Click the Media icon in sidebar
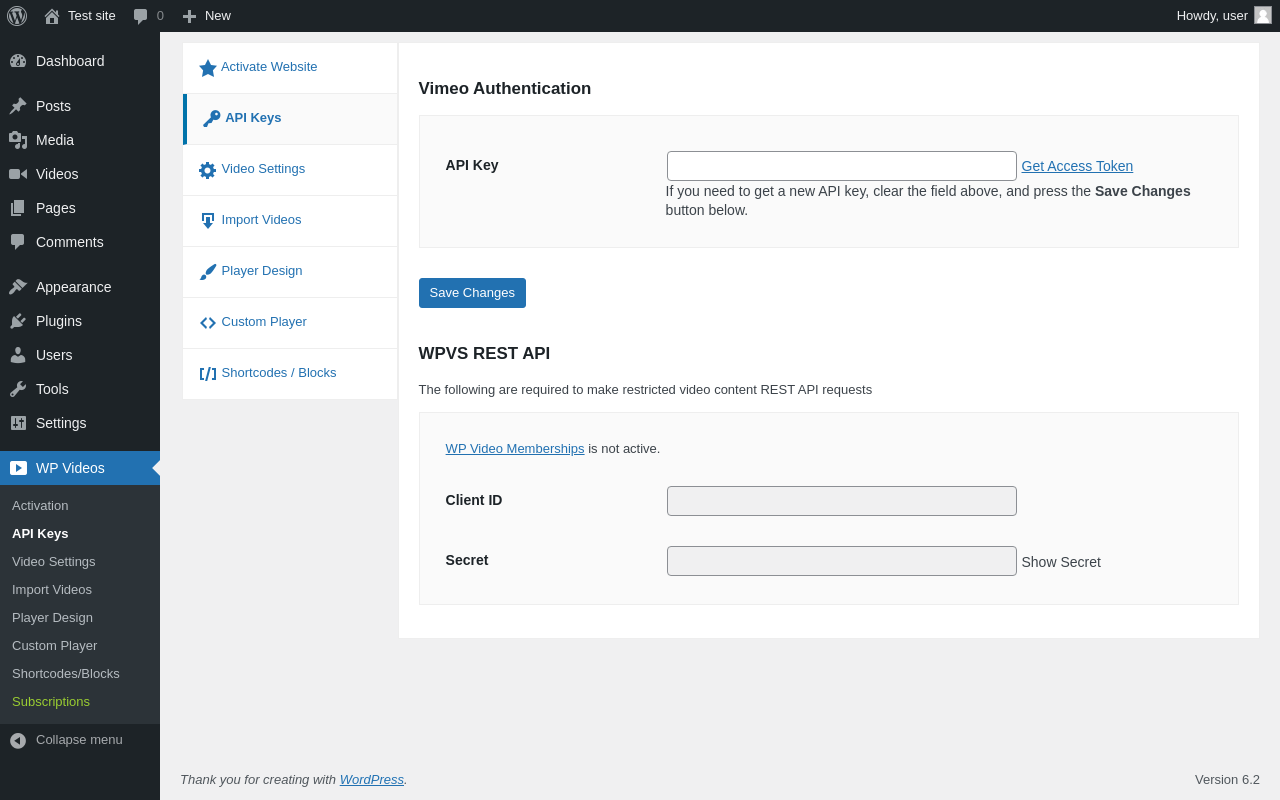The height and width of the screenshot is (800, 1280). point(18,140)
